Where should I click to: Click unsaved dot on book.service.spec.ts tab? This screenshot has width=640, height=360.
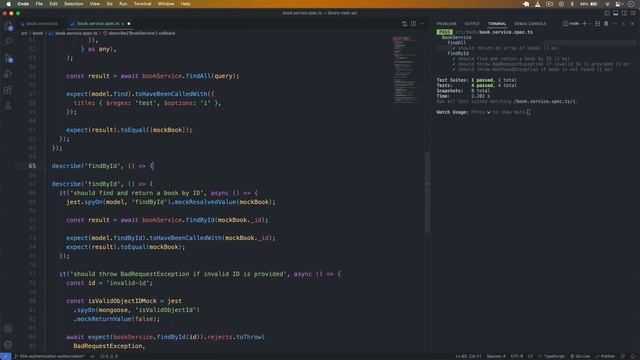click(129, 24)
